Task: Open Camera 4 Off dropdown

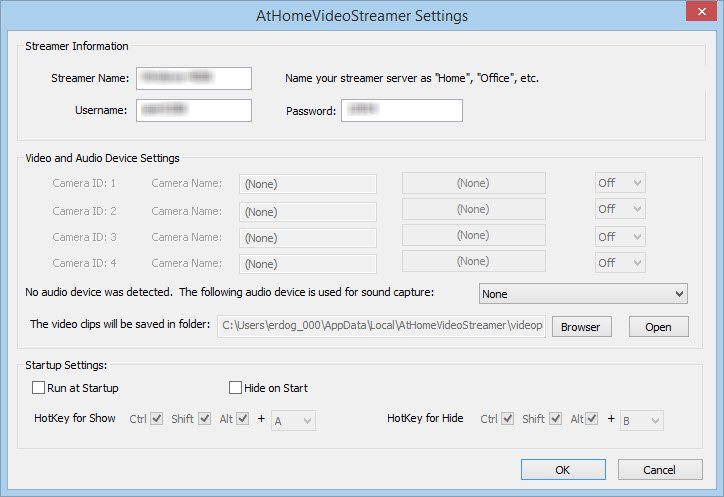Action: point(620,263)
